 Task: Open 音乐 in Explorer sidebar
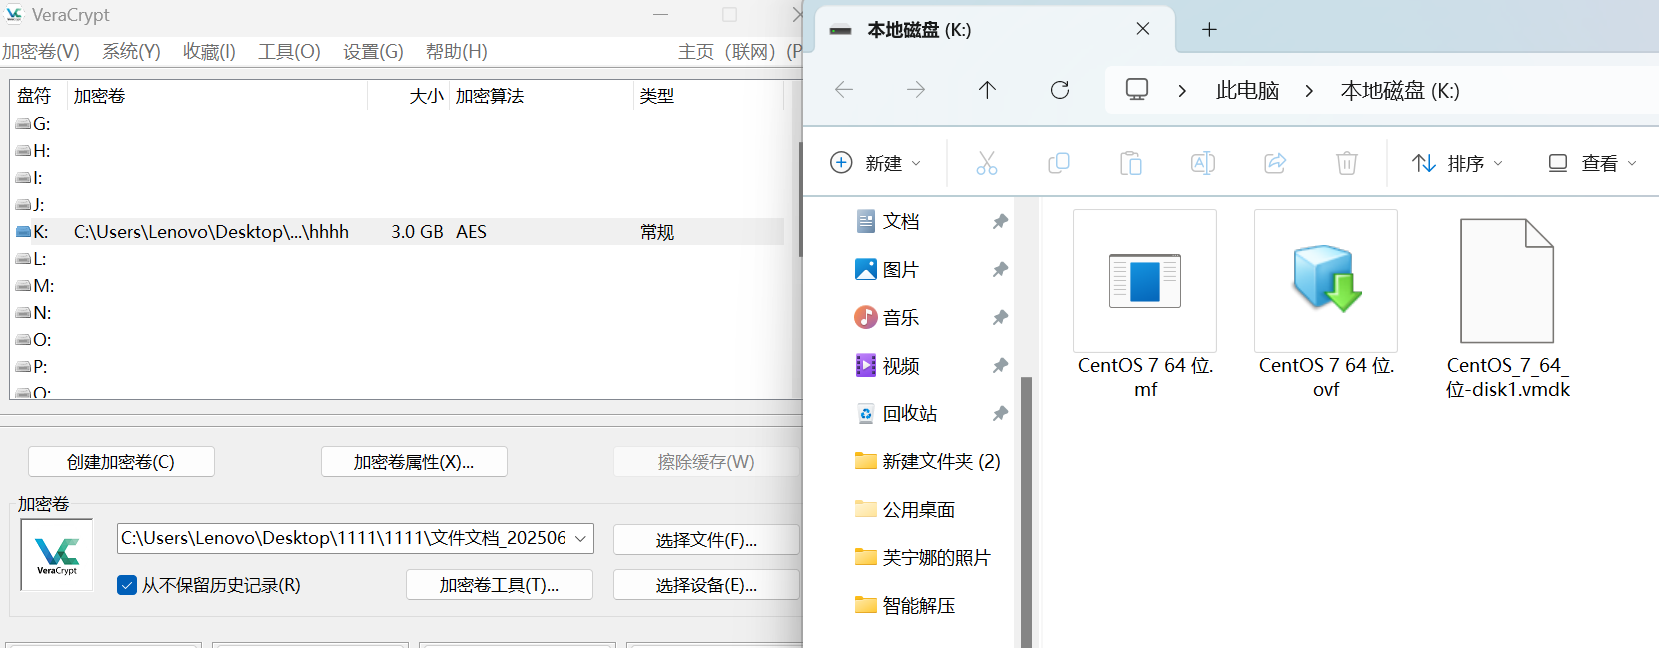[x=900, y=317]
